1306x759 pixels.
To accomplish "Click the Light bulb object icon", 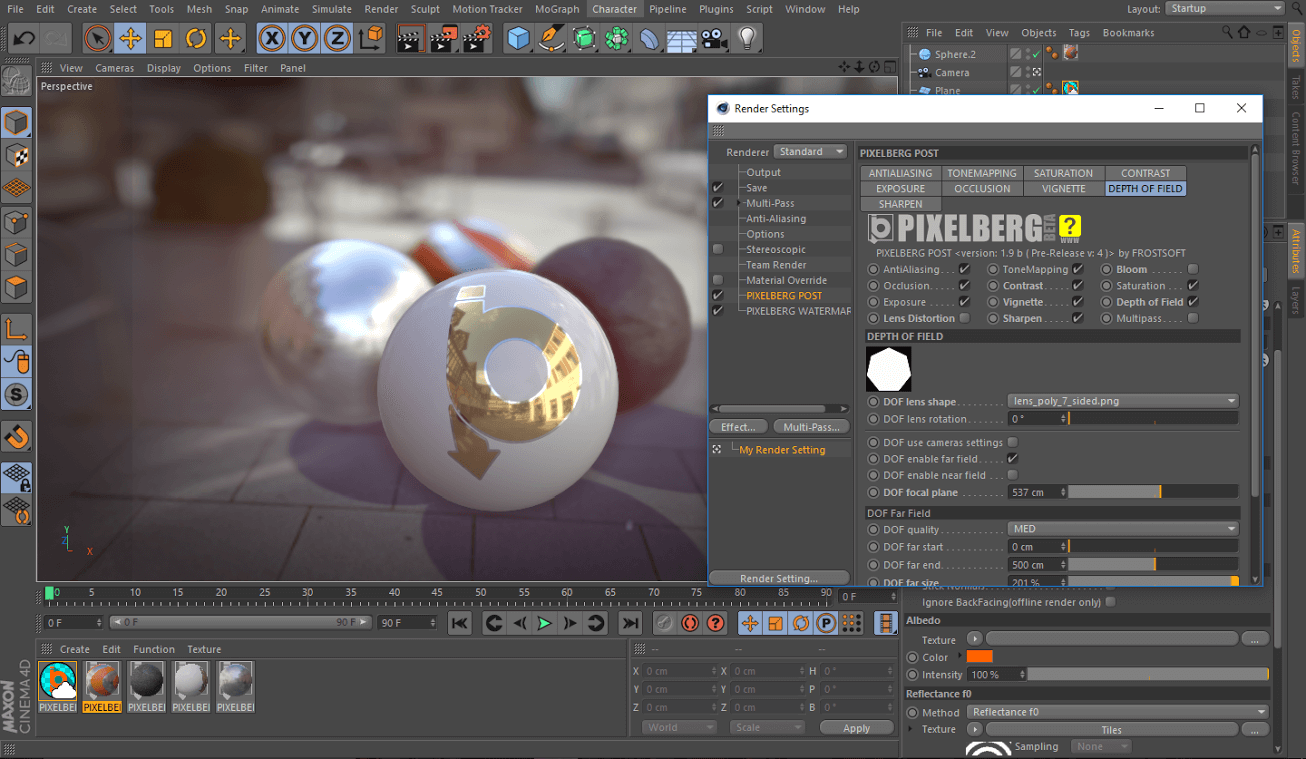I will [x=746, y=39].
